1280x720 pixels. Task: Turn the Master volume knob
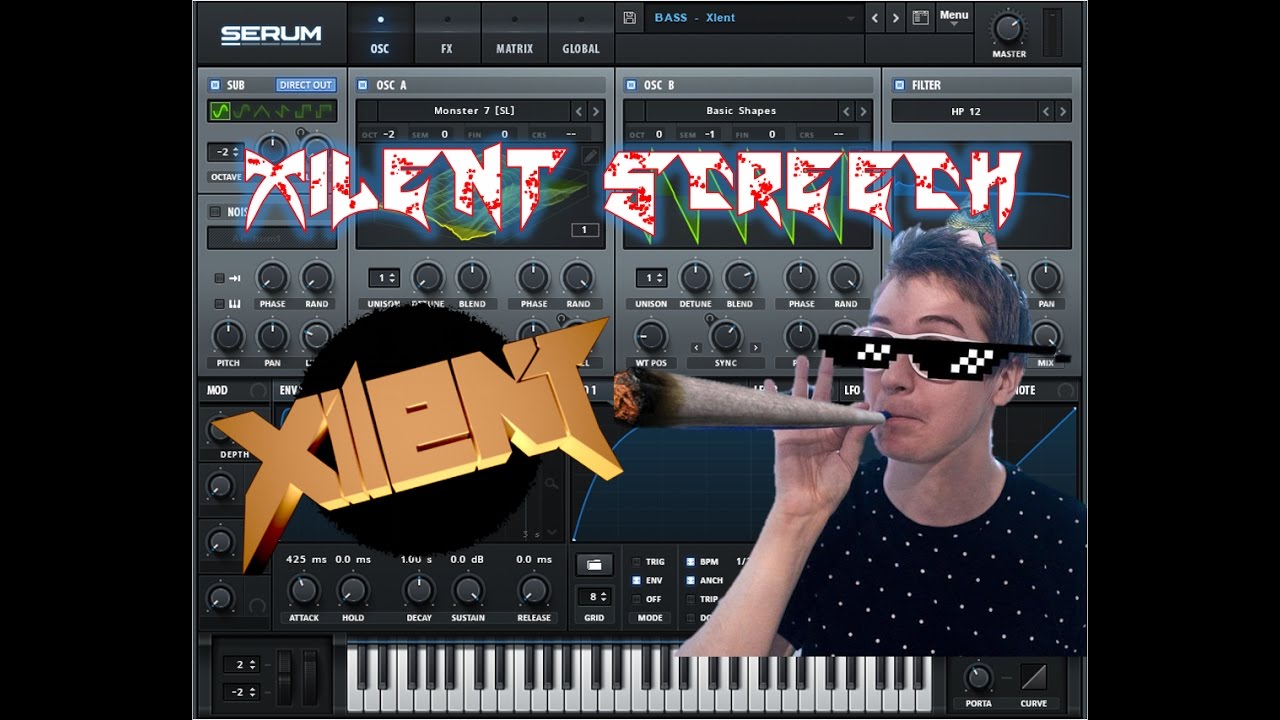point(1009,28)
